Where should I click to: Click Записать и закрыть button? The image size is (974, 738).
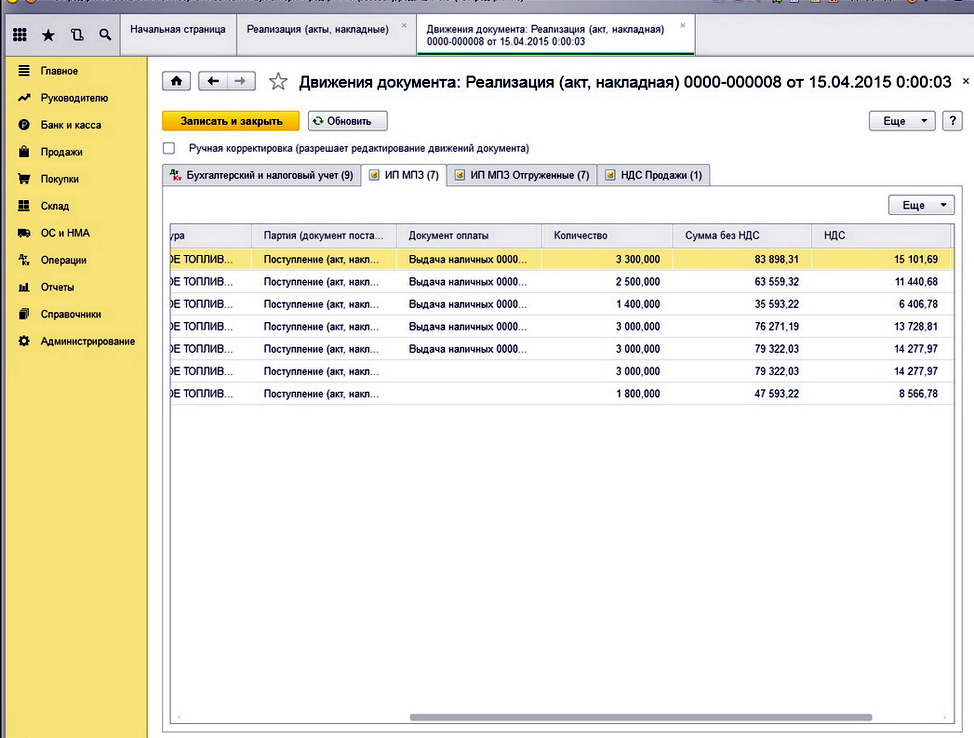230,121
